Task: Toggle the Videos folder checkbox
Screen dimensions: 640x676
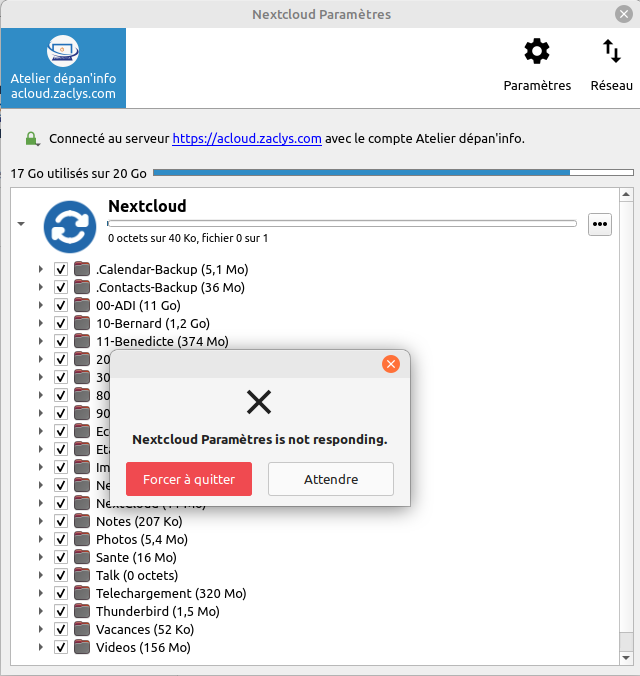Action: pos(61,647)
